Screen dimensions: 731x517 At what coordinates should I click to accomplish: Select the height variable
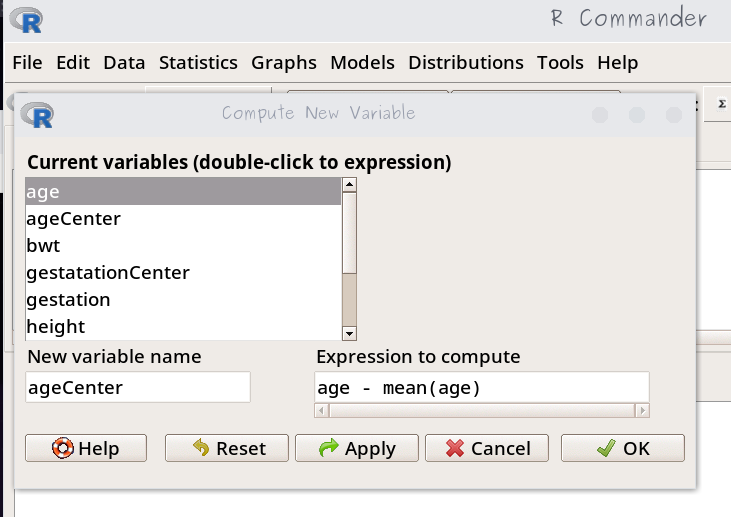point(55,326)
